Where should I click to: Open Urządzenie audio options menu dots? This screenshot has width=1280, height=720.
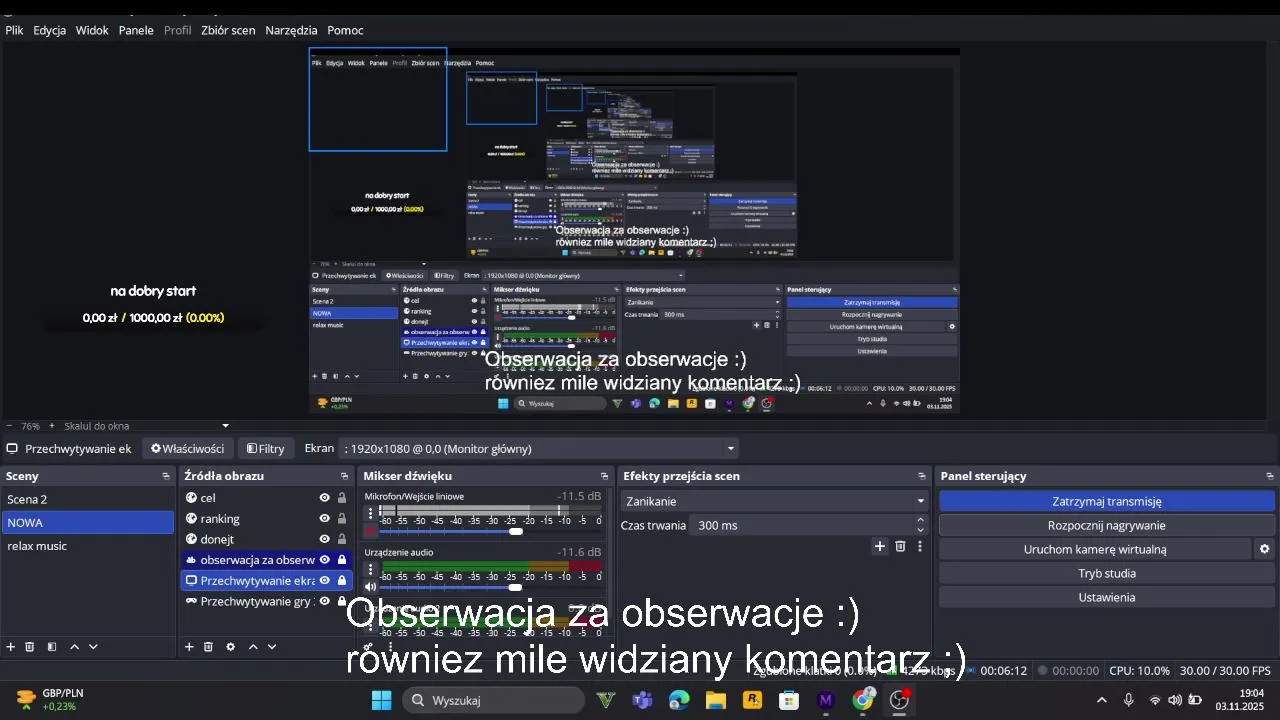click(371, 570)
